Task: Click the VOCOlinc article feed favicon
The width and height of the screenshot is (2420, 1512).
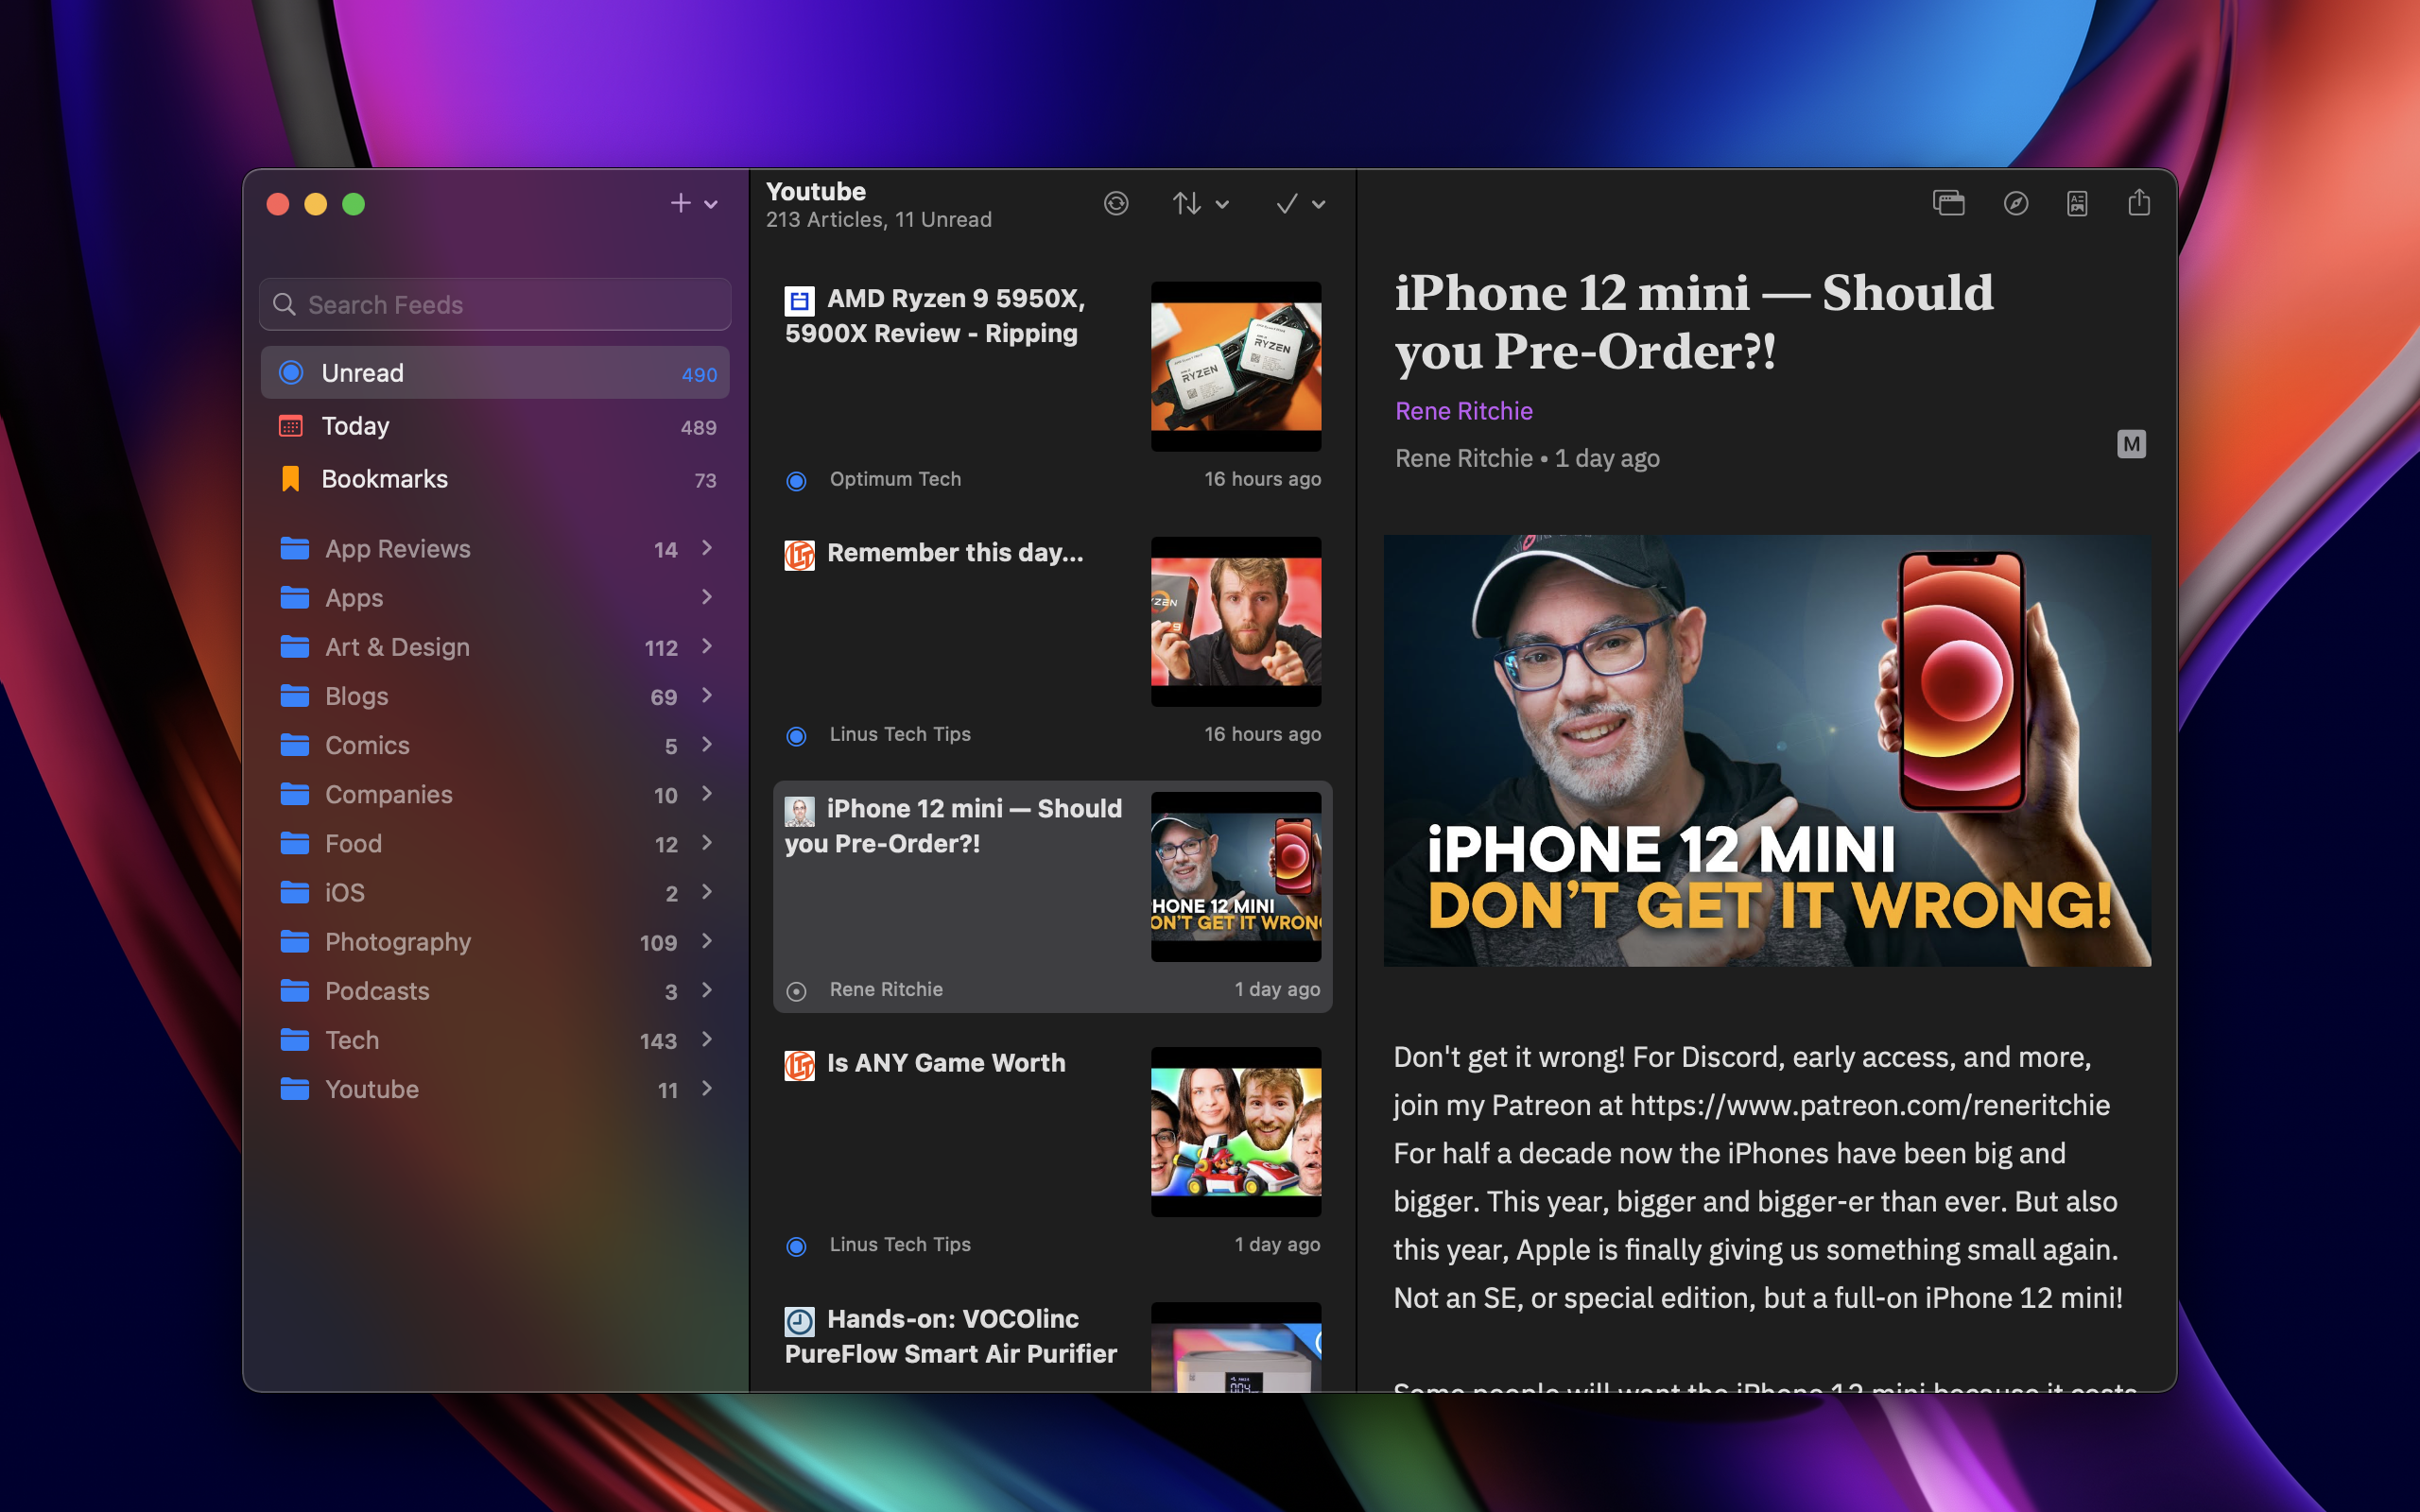Action: (x=799, y=1321)
